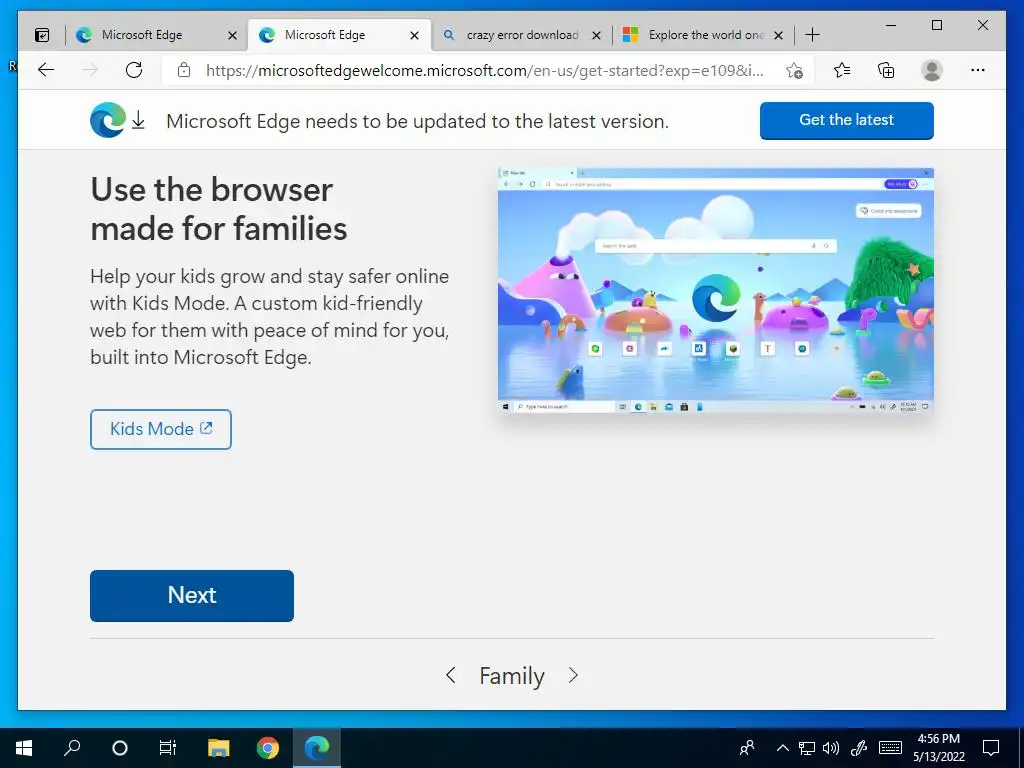Open the touch keyboard icon
The width and height of the screenshot is (1024, 768).
point(890,748)
